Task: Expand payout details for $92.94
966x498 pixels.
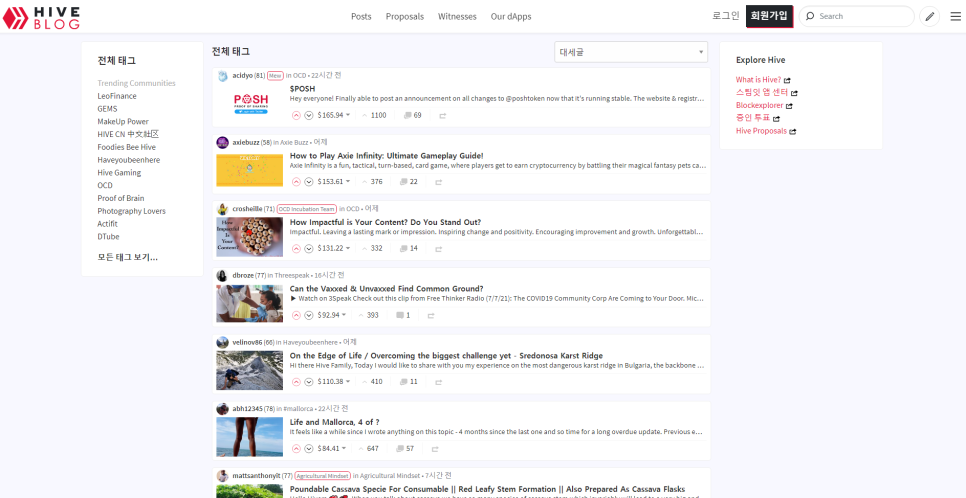Action: pyautogui.click(x=331, y=315)
